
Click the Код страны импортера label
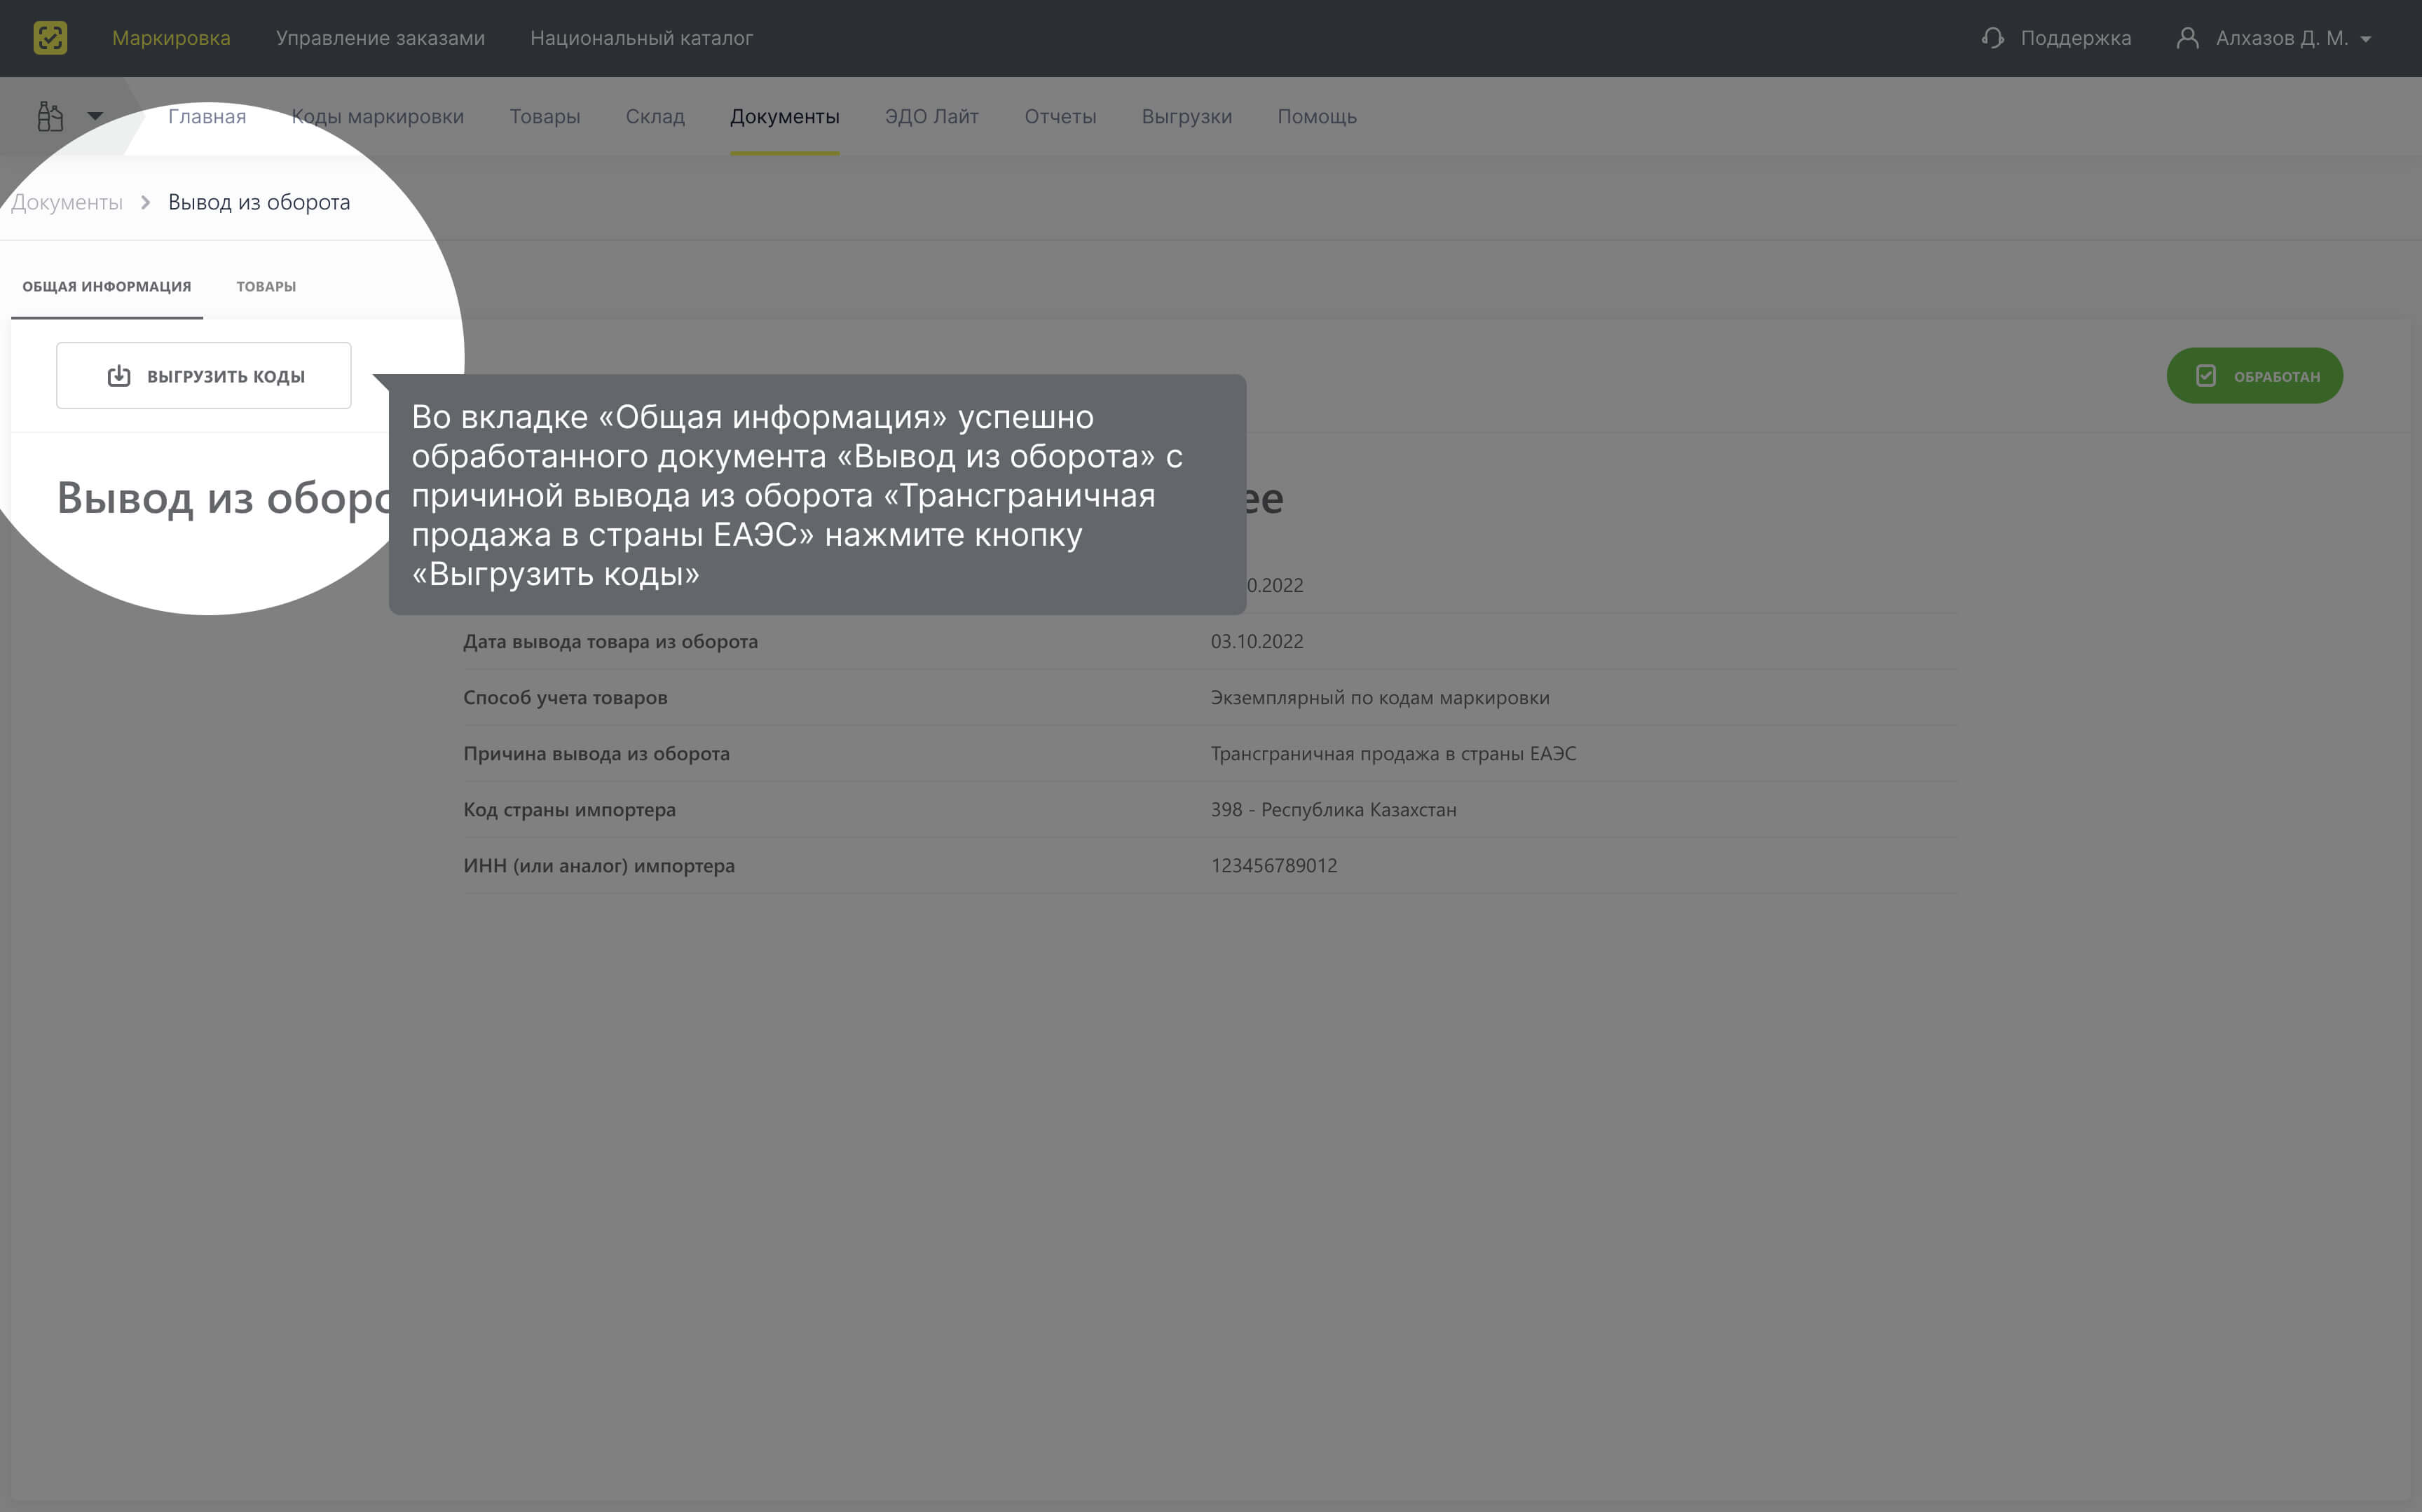[x=569, y=810]
